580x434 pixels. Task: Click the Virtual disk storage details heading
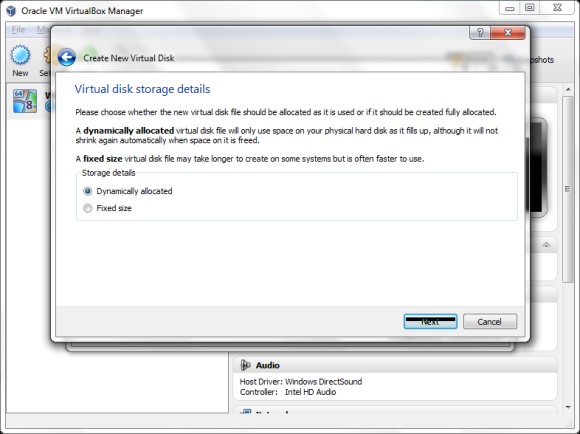pyautogui.click(x=142, y=89)
